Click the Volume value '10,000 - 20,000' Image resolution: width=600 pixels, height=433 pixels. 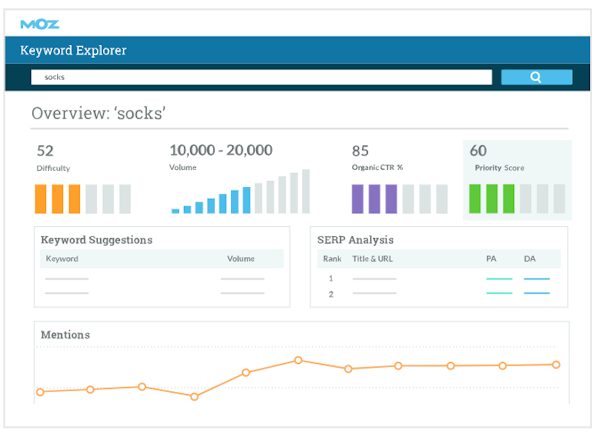pos(221,150)
